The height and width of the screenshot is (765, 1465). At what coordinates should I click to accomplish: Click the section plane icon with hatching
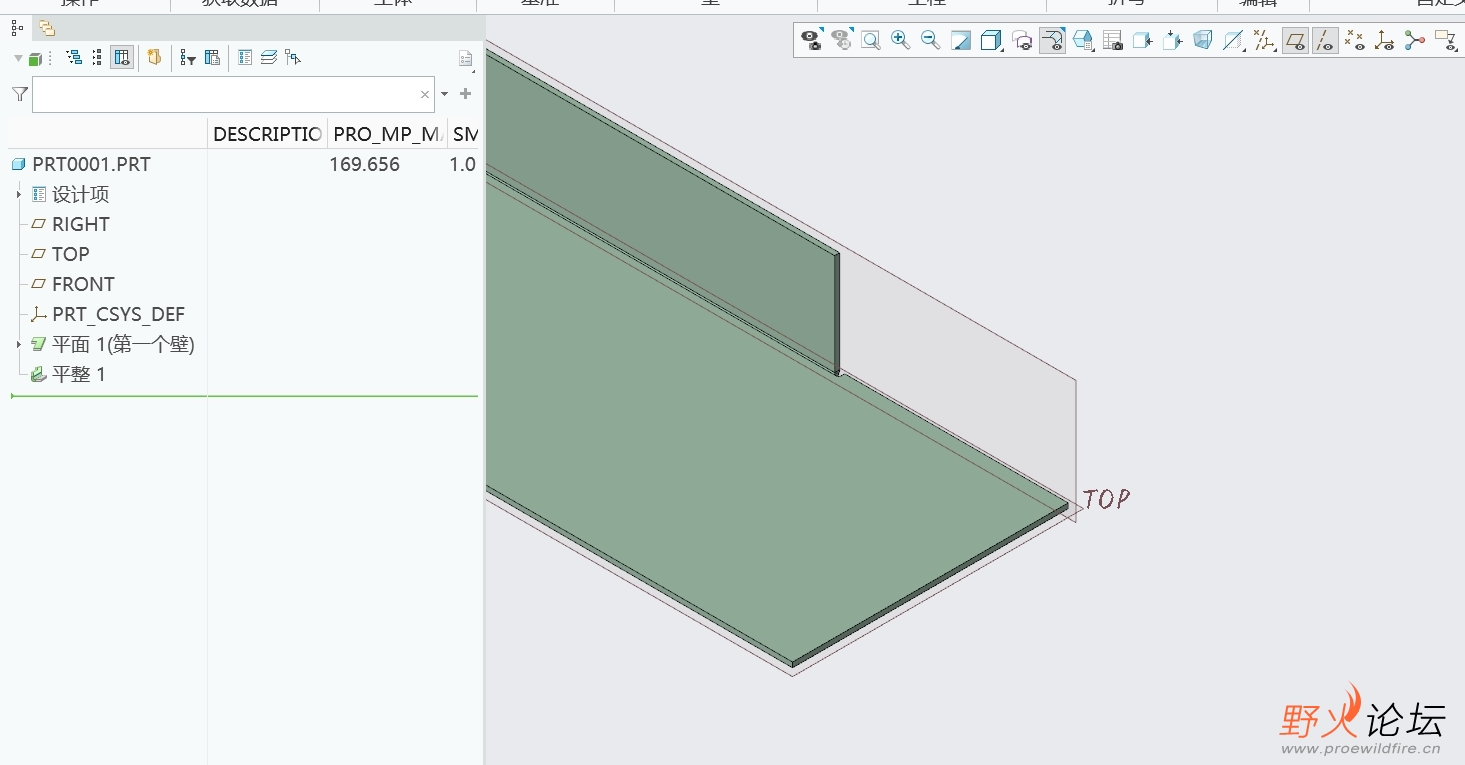[x=1234, y=40]
